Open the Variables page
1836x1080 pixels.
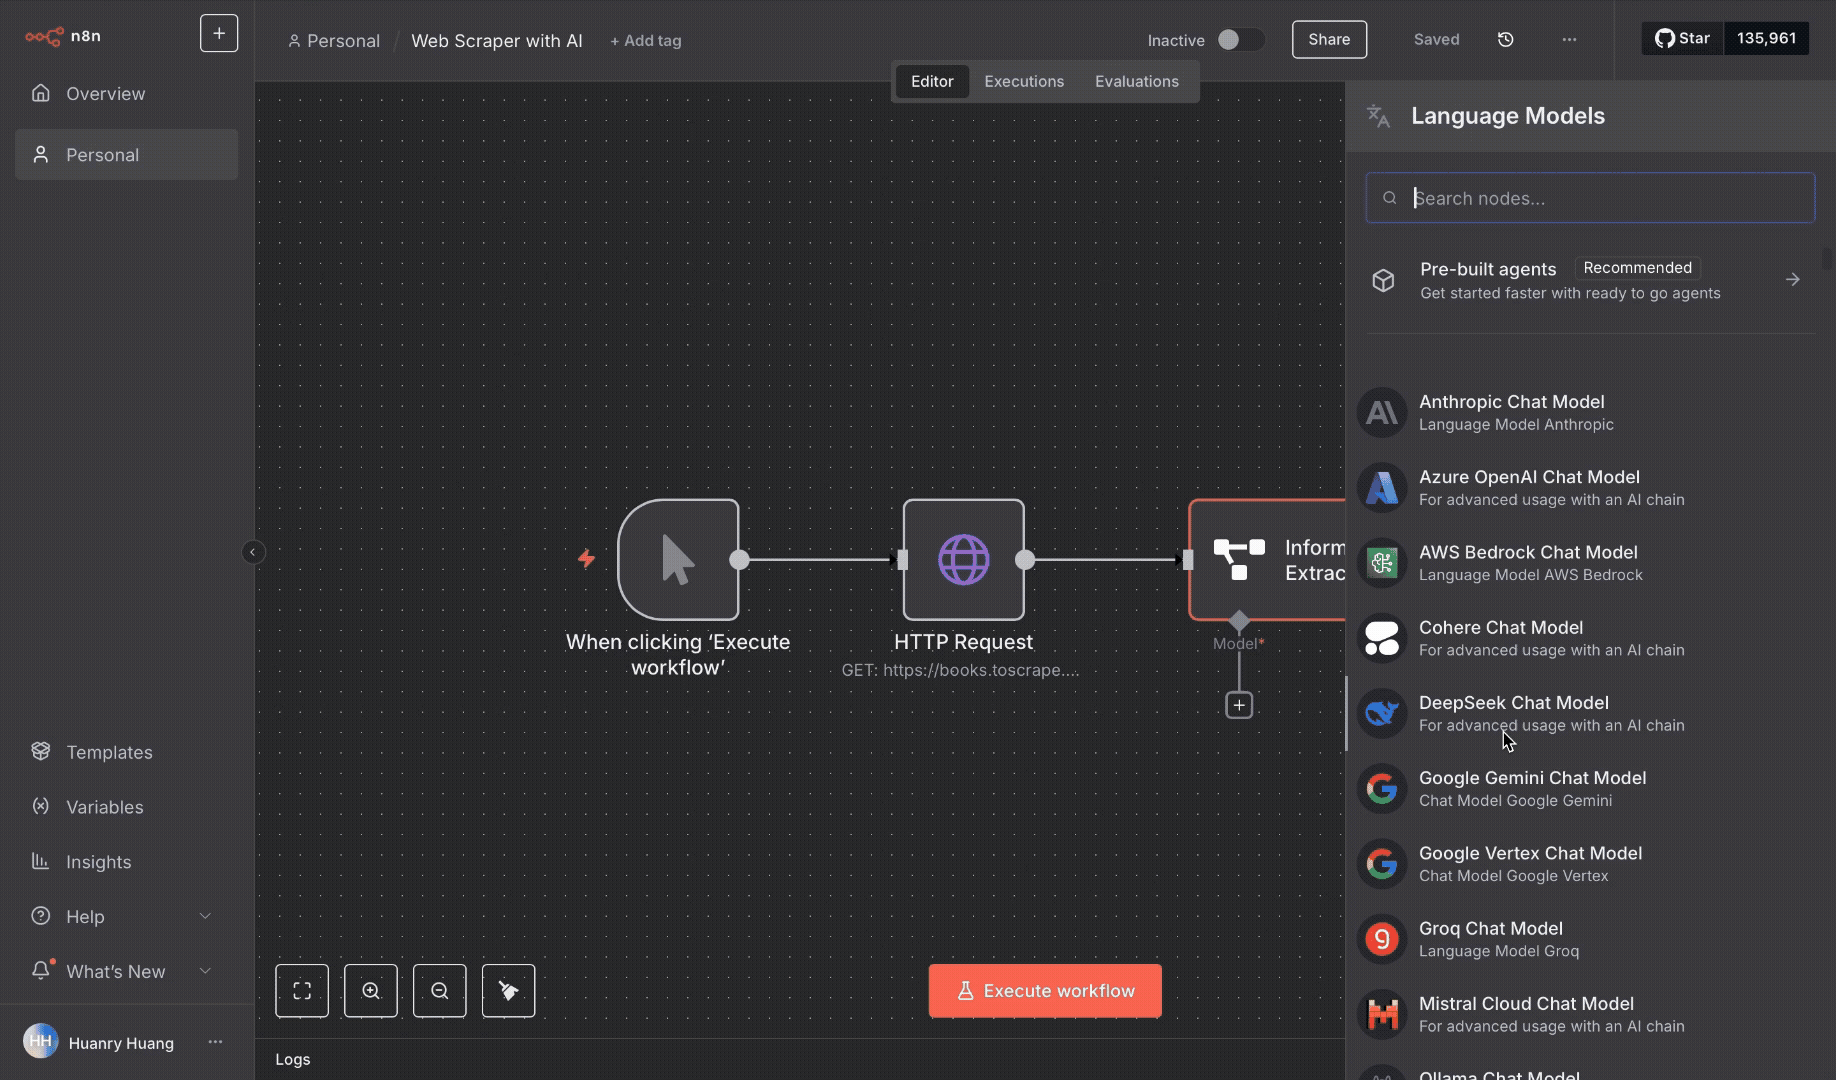click(126, 807)
